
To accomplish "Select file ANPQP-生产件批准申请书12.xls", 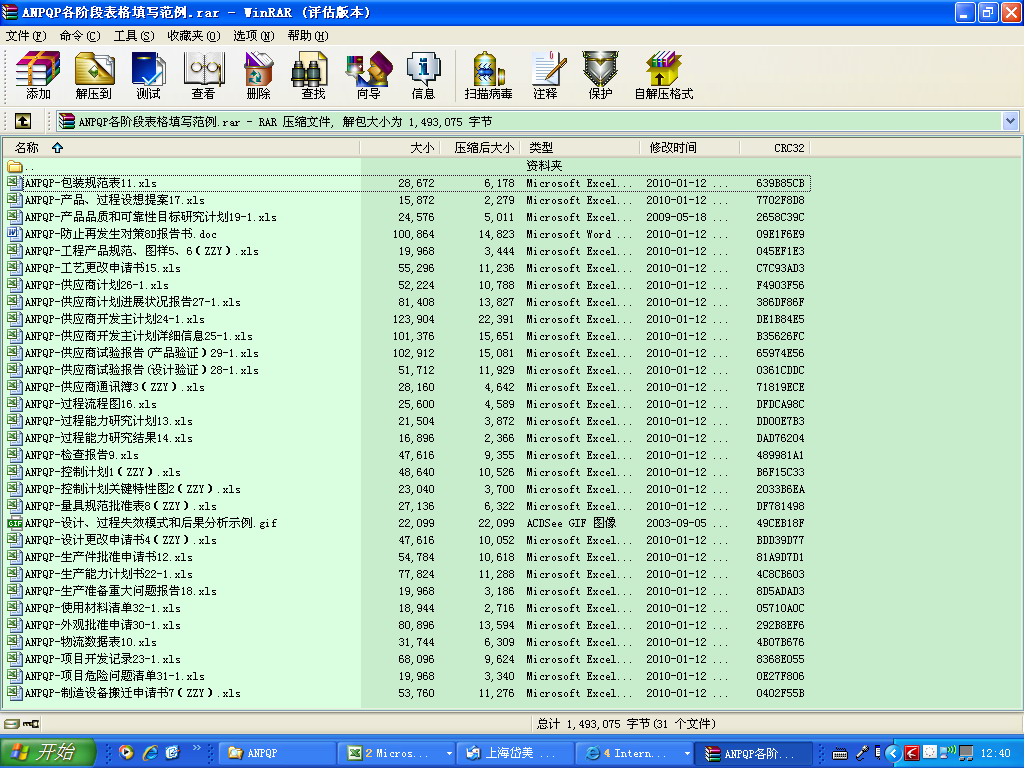I will (406, 557).
